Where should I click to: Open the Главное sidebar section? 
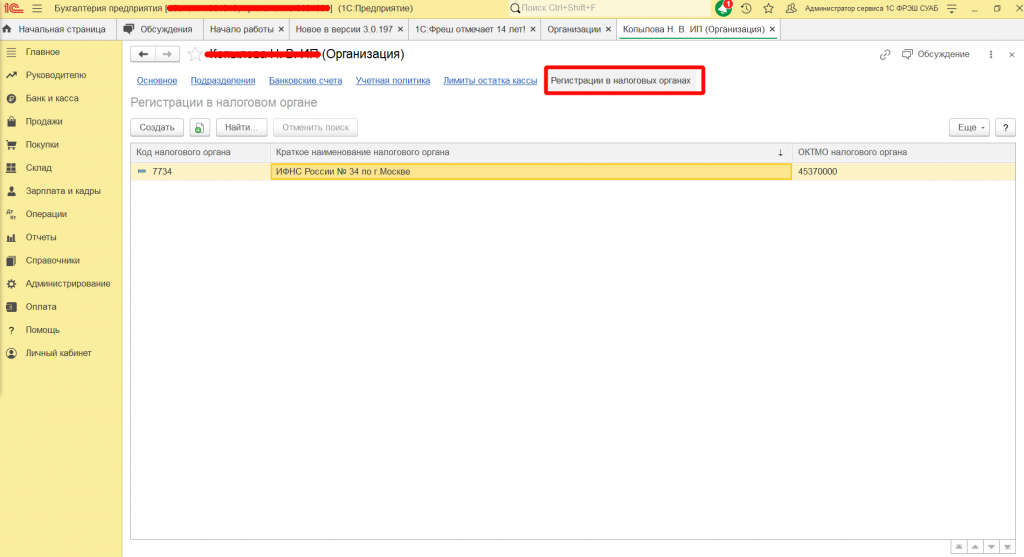pyautogui.click(x=42, y=52)
